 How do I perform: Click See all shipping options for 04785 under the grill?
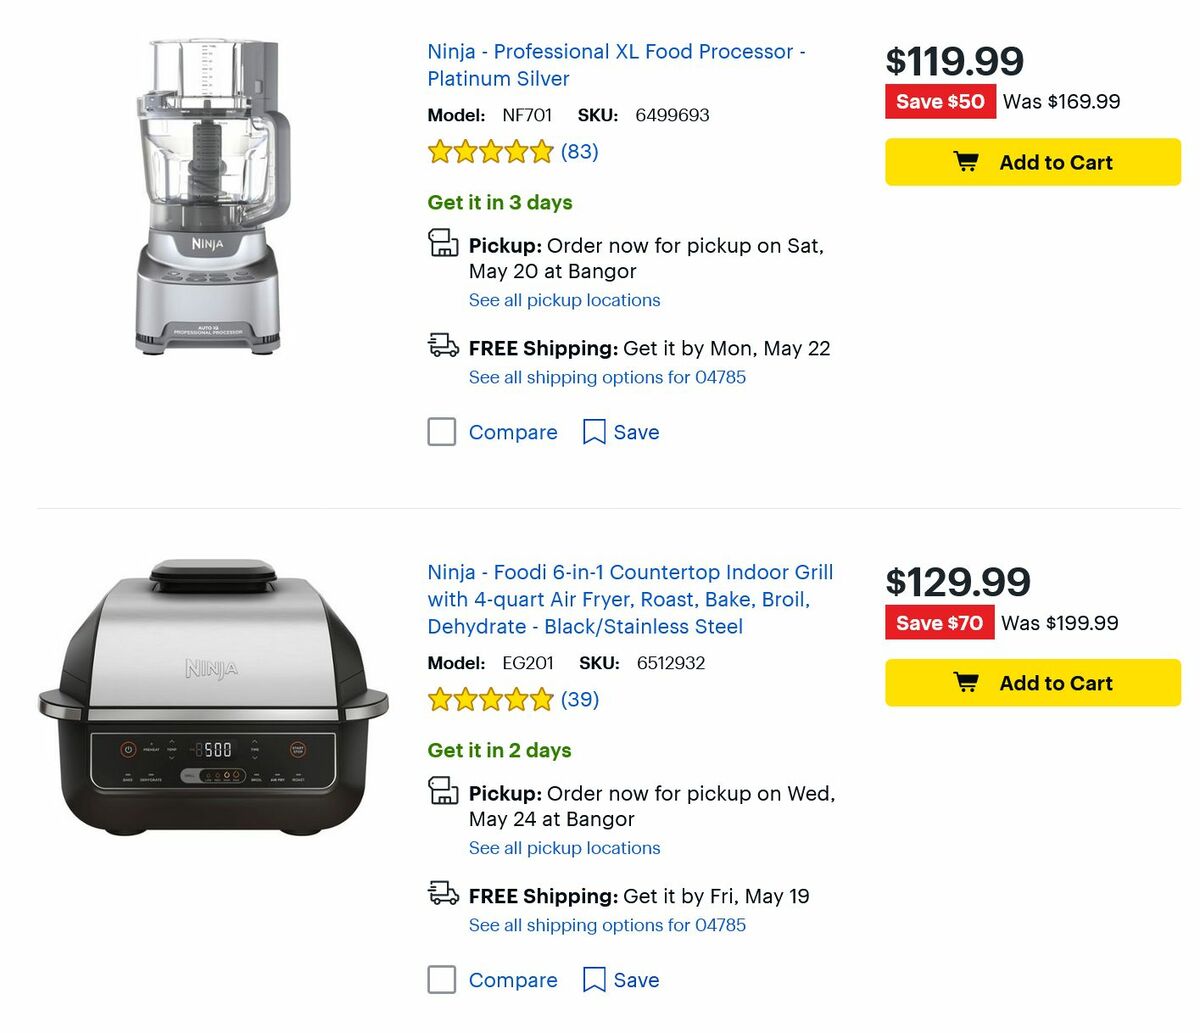606,925
